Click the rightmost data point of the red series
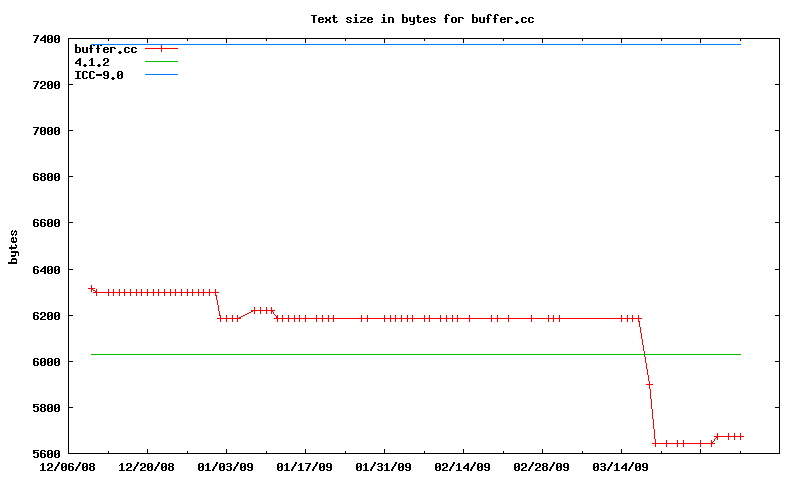800x480 pixels. pos(740,436)
